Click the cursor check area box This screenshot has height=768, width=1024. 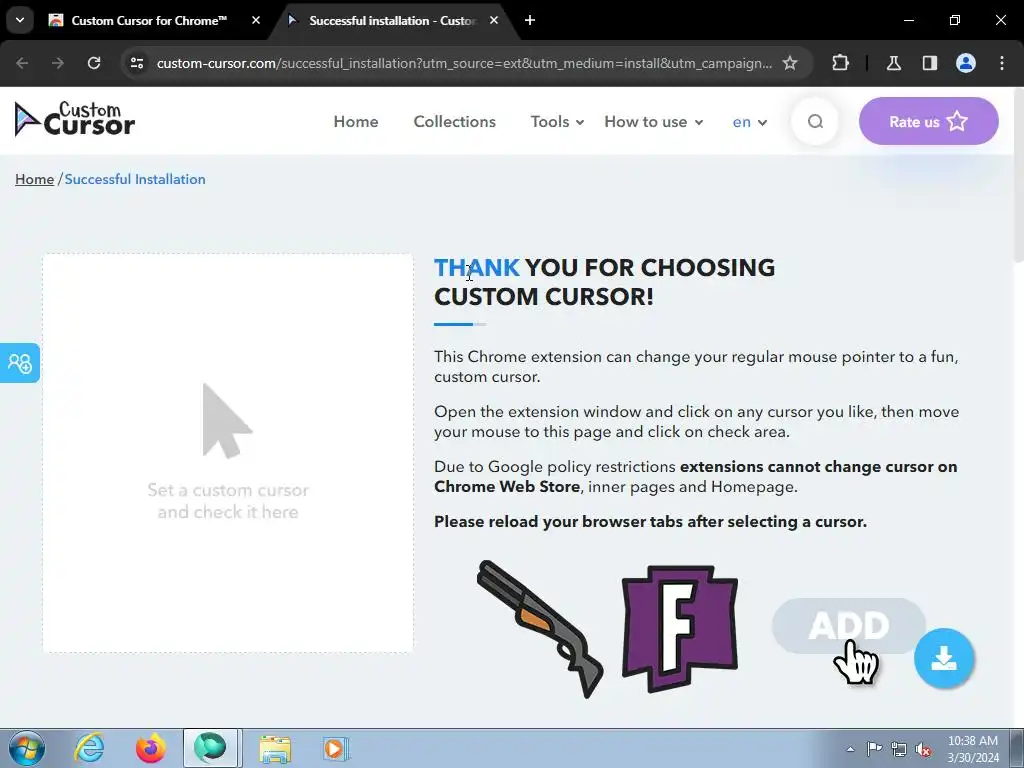click(x=228, y=453)
